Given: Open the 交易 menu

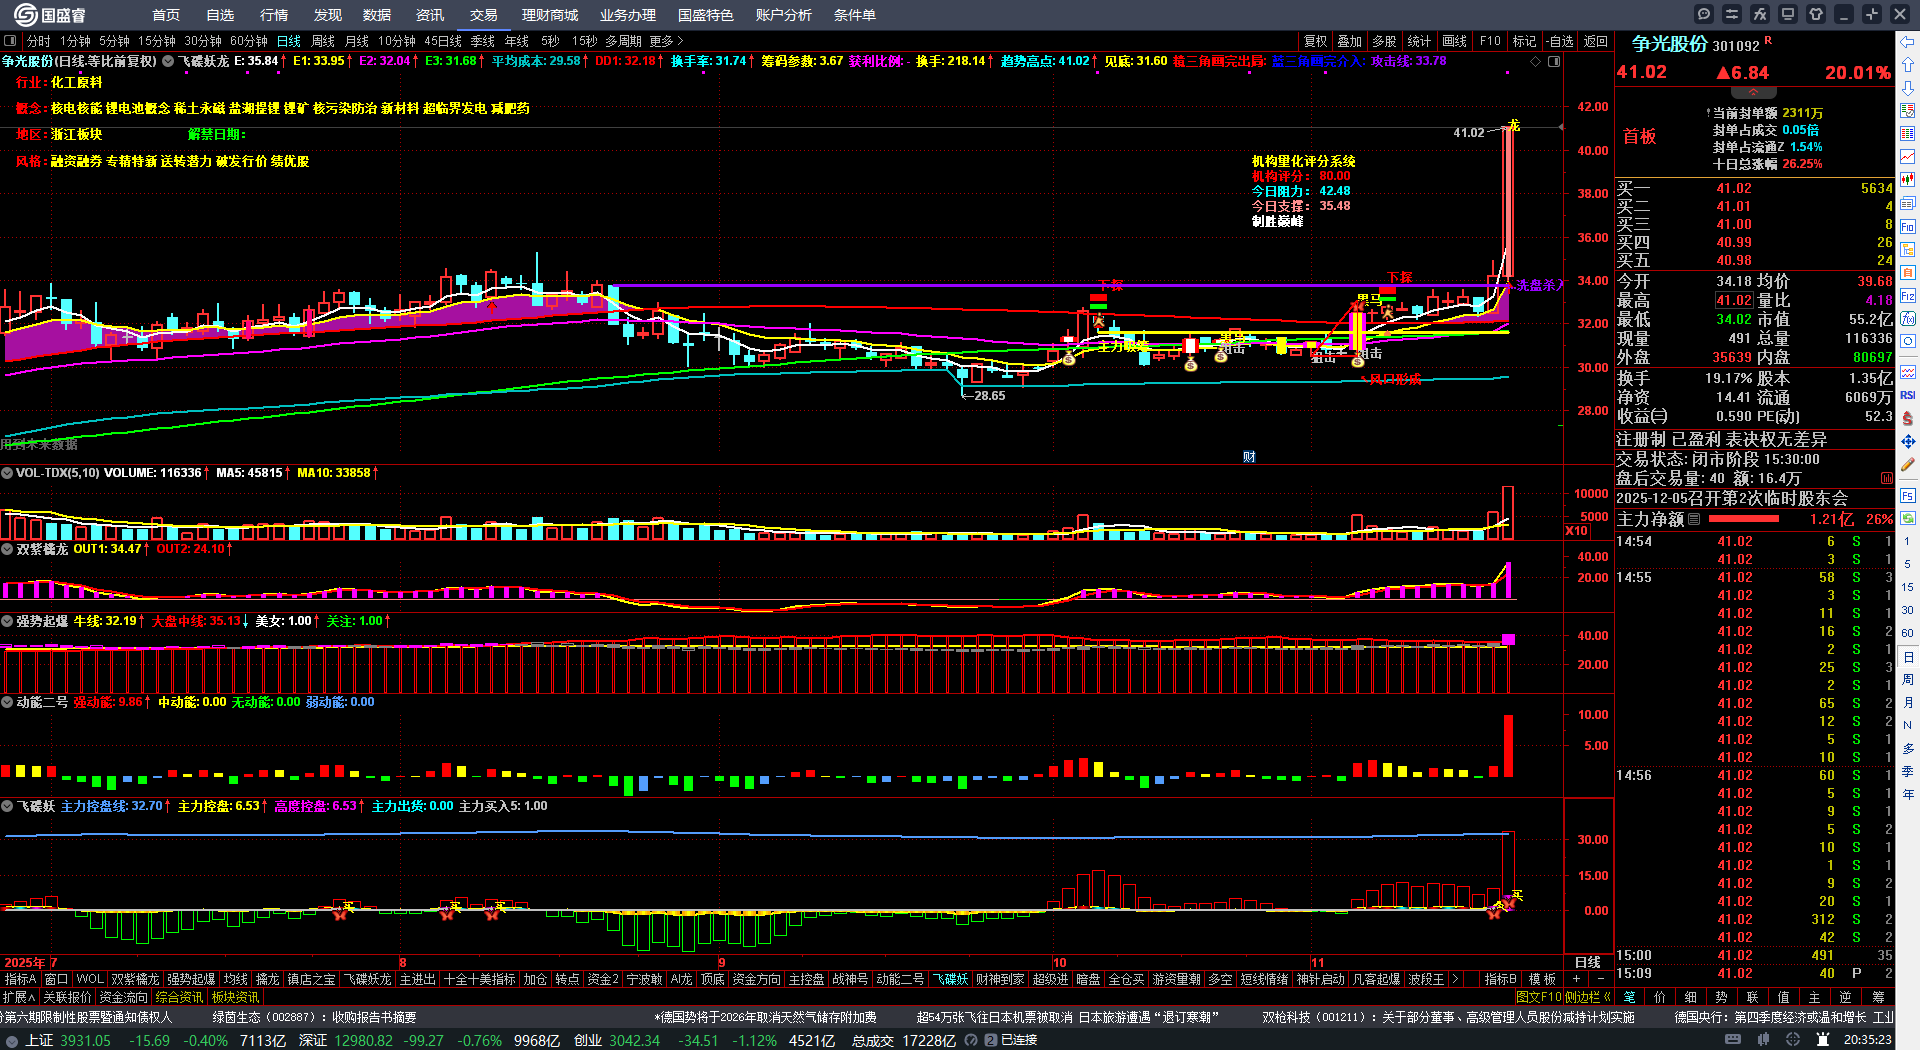Looking at the screenshot, I should (x=484, y=15).
